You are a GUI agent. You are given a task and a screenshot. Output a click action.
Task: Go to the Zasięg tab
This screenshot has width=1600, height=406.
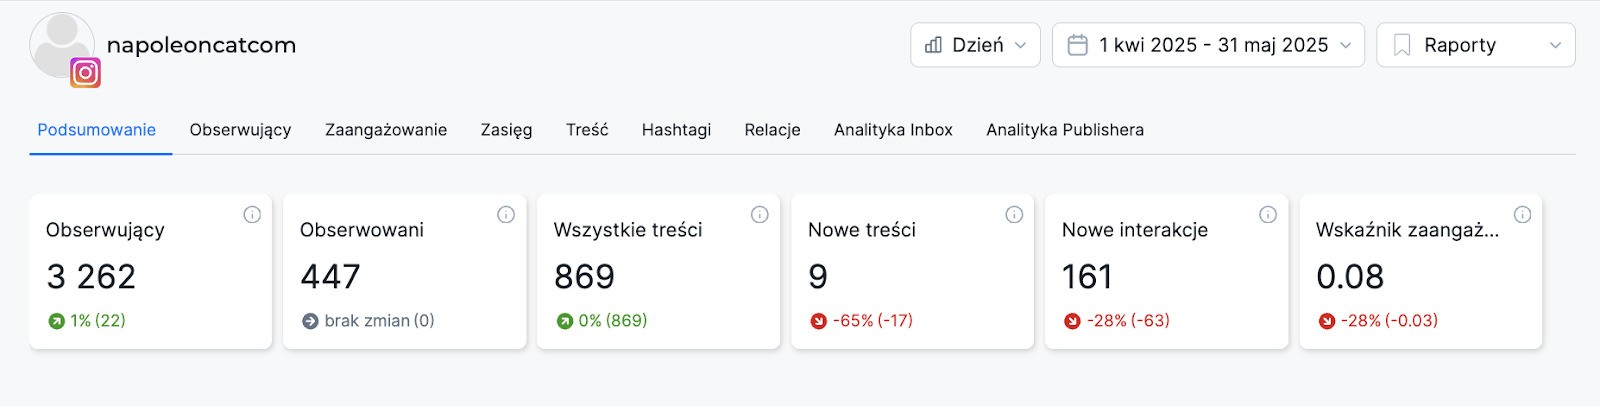506,130
